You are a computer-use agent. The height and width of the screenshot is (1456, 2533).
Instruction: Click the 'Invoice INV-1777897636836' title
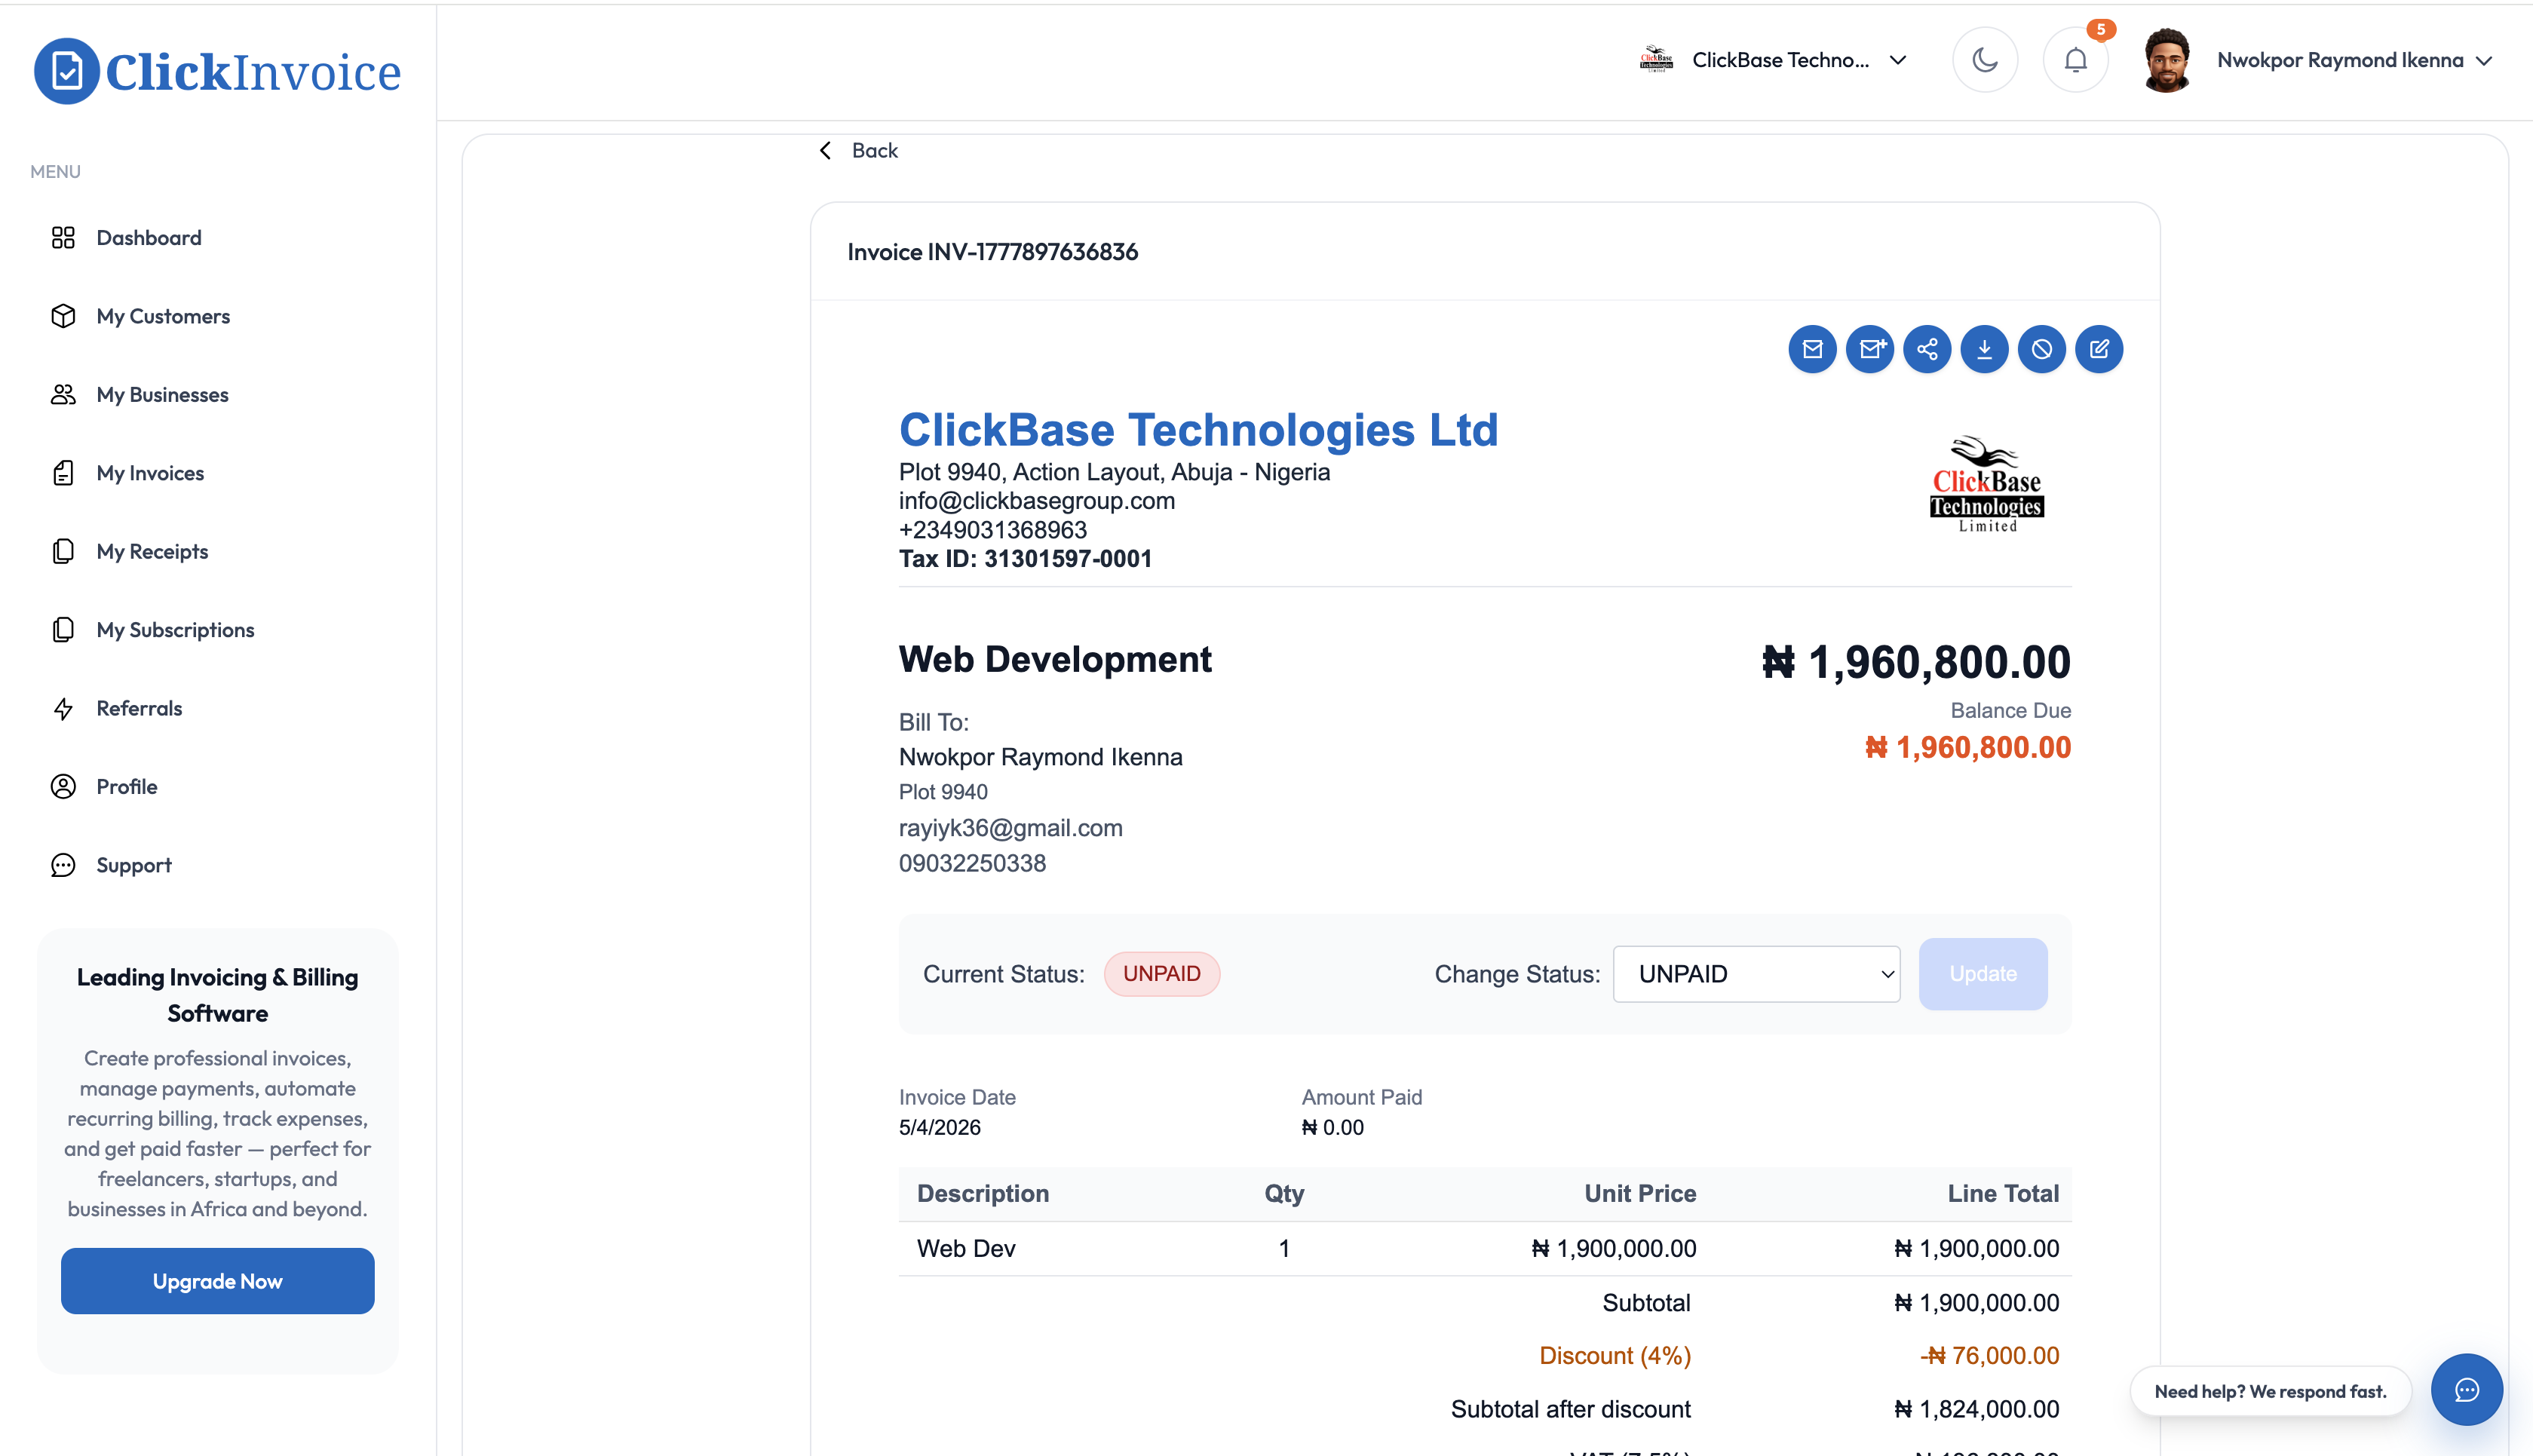(992, 252)
